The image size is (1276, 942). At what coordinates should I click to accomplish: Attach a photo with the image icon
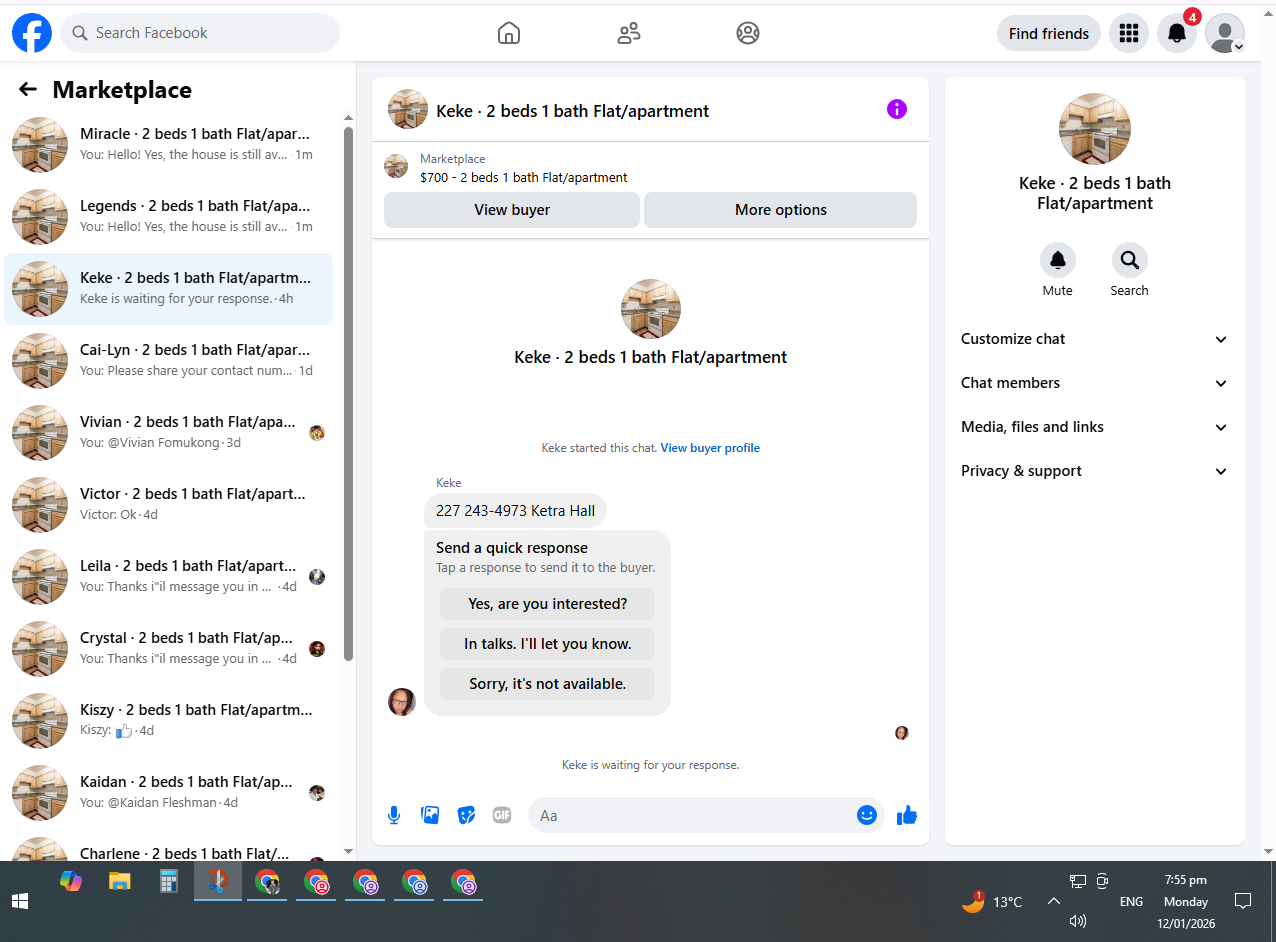tap(431, 815)
